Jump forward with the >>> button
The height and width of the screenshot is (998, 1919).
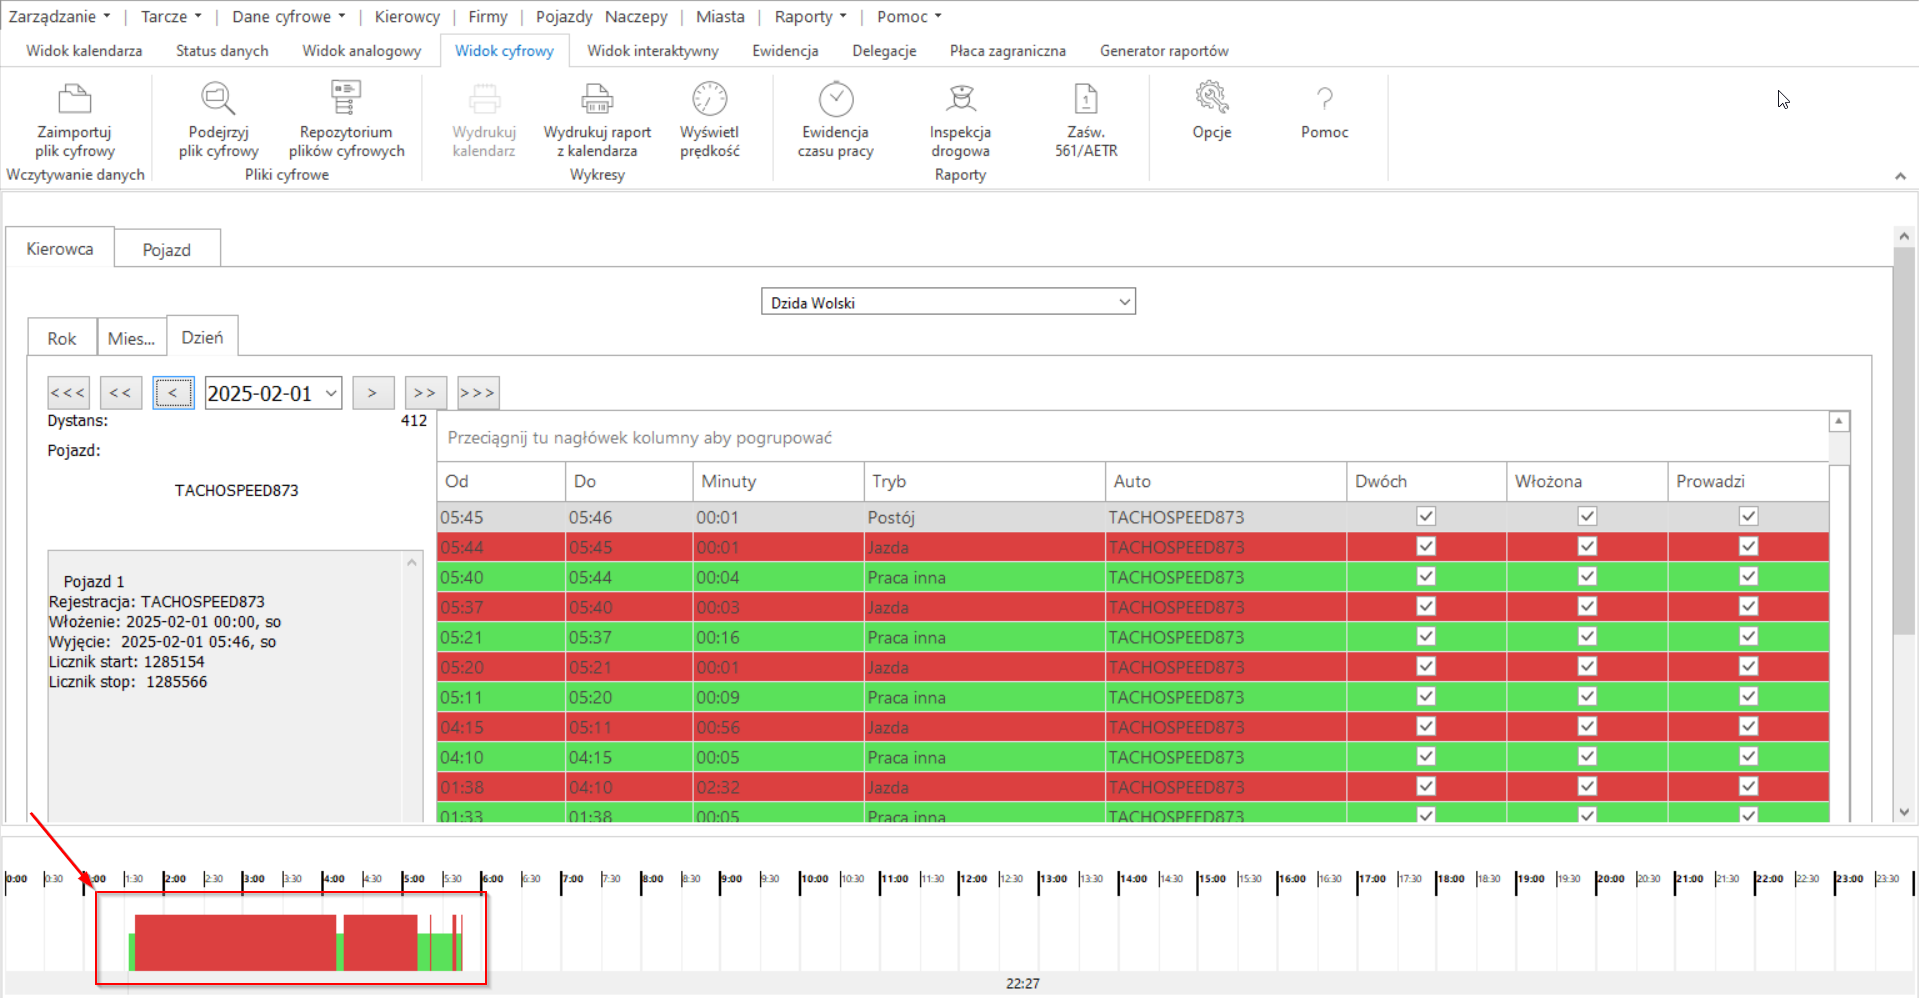coord(478,393)
